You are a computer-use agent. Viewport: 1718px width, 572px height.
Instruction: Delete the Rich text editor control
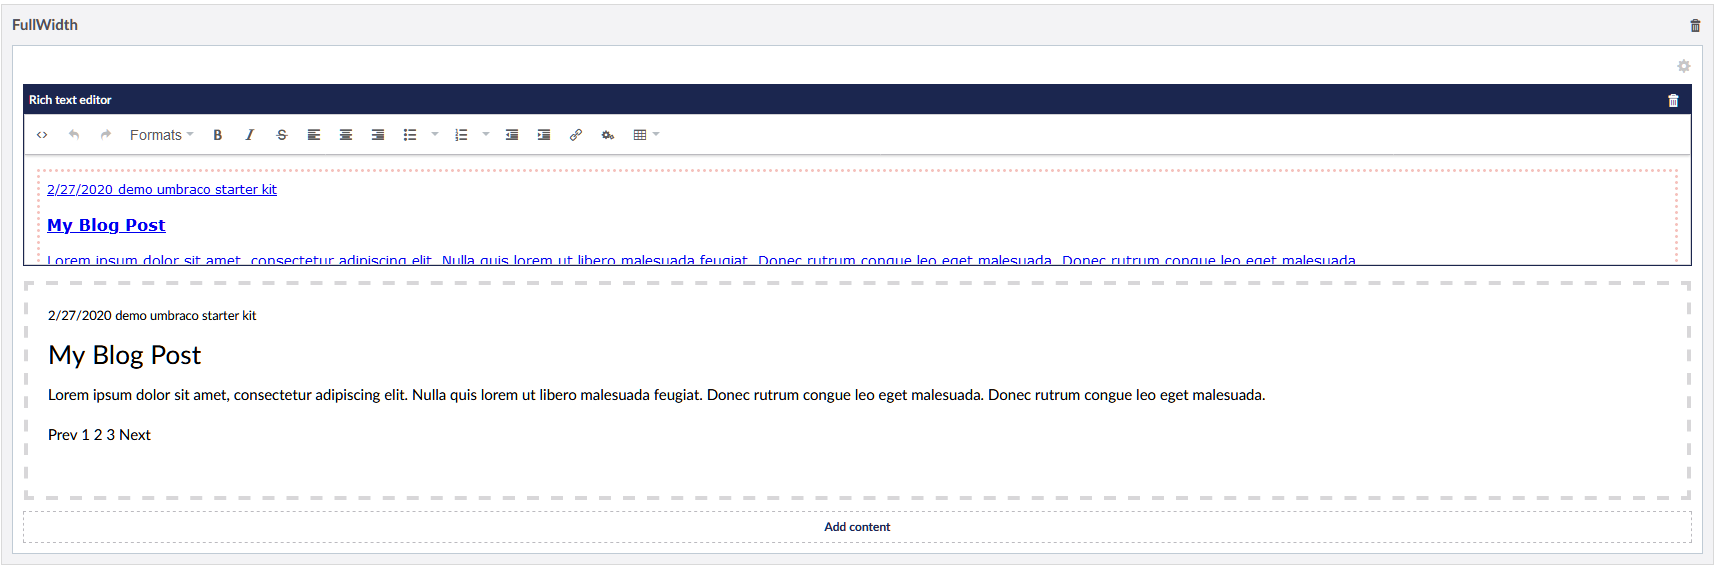1673,100
